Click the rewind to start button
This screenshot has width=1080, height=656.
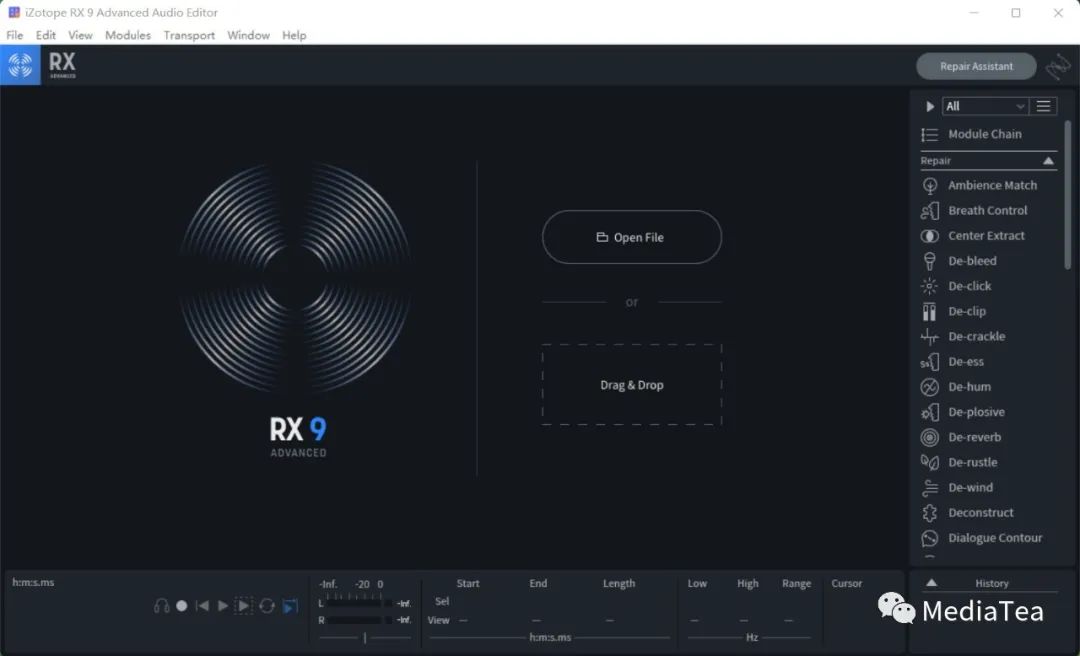[x=202, y=606]
